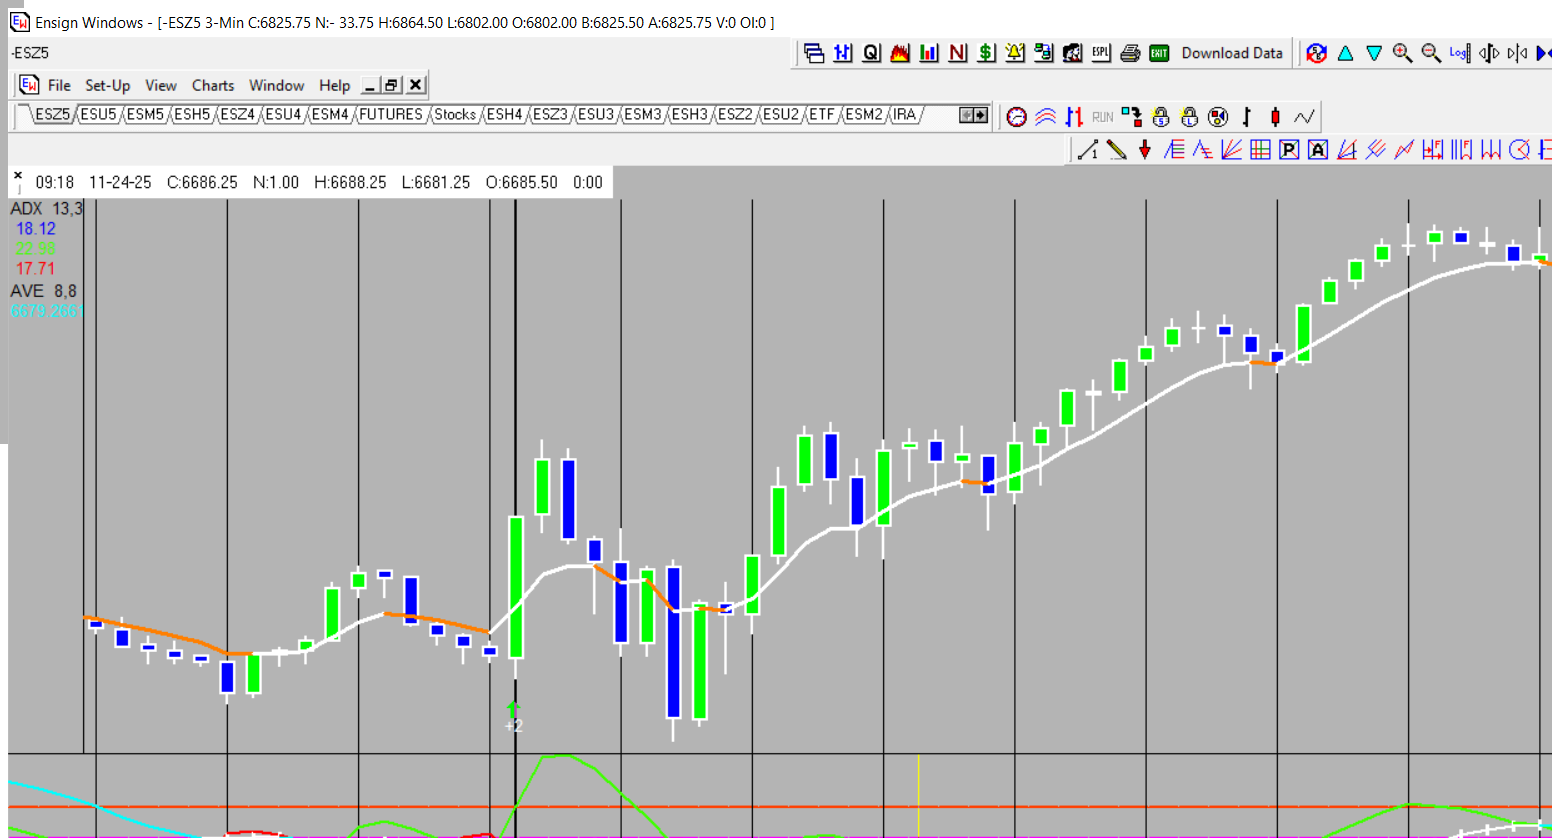Click the zoom out magnifier icon
Image resolution: width=1552 pixels, height=838 pixels.
coord(1431,53)
